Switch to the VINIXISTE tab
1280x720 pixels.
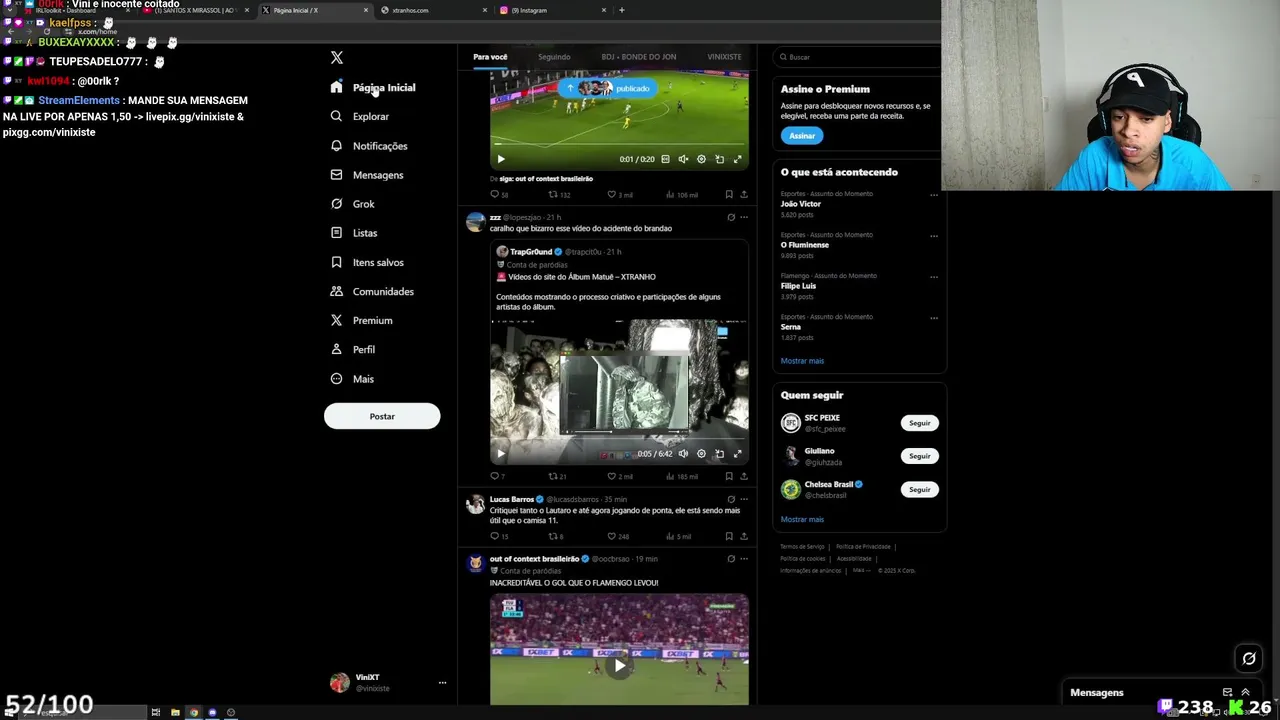pyautogui.click(x=724, y=57)
